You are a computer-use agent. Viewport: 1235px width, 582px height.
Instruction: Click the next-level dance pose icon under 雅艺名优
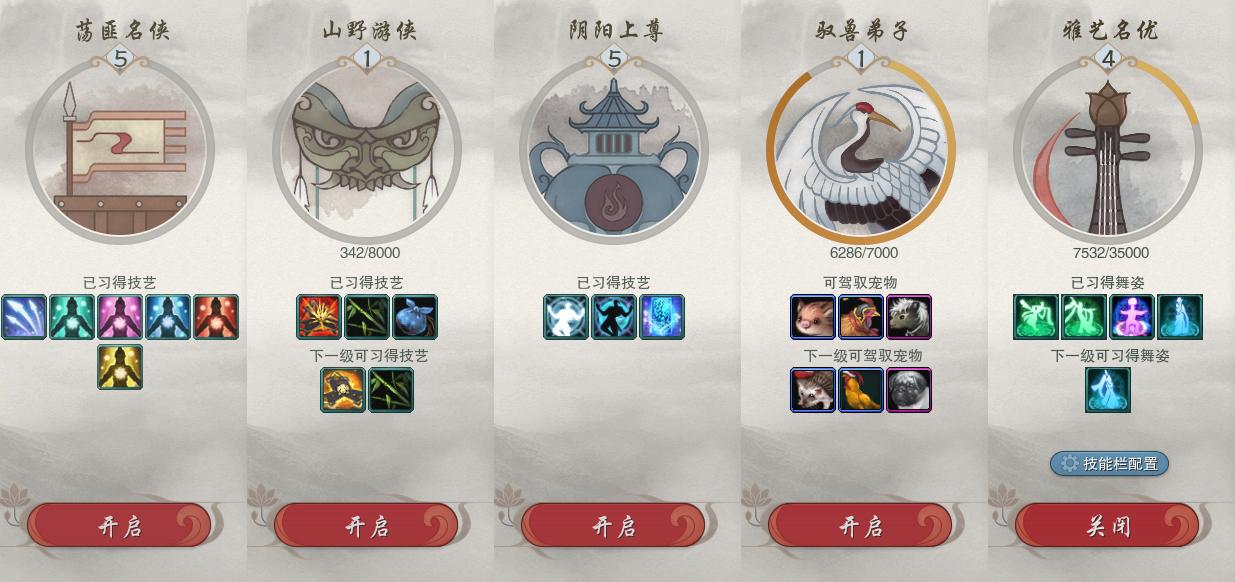[1108, 389]
